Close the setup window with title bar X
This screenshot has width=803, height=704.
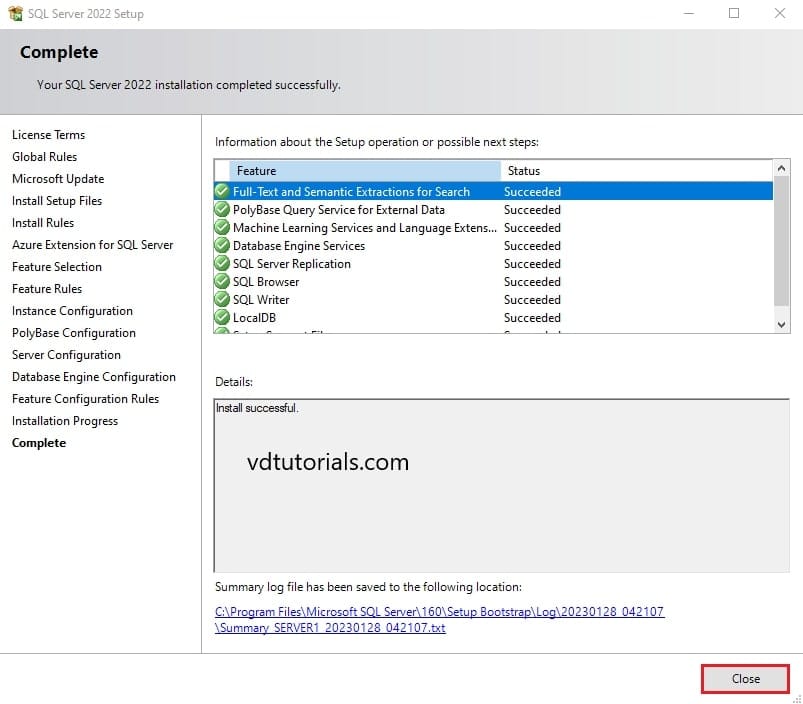point(779,13)
